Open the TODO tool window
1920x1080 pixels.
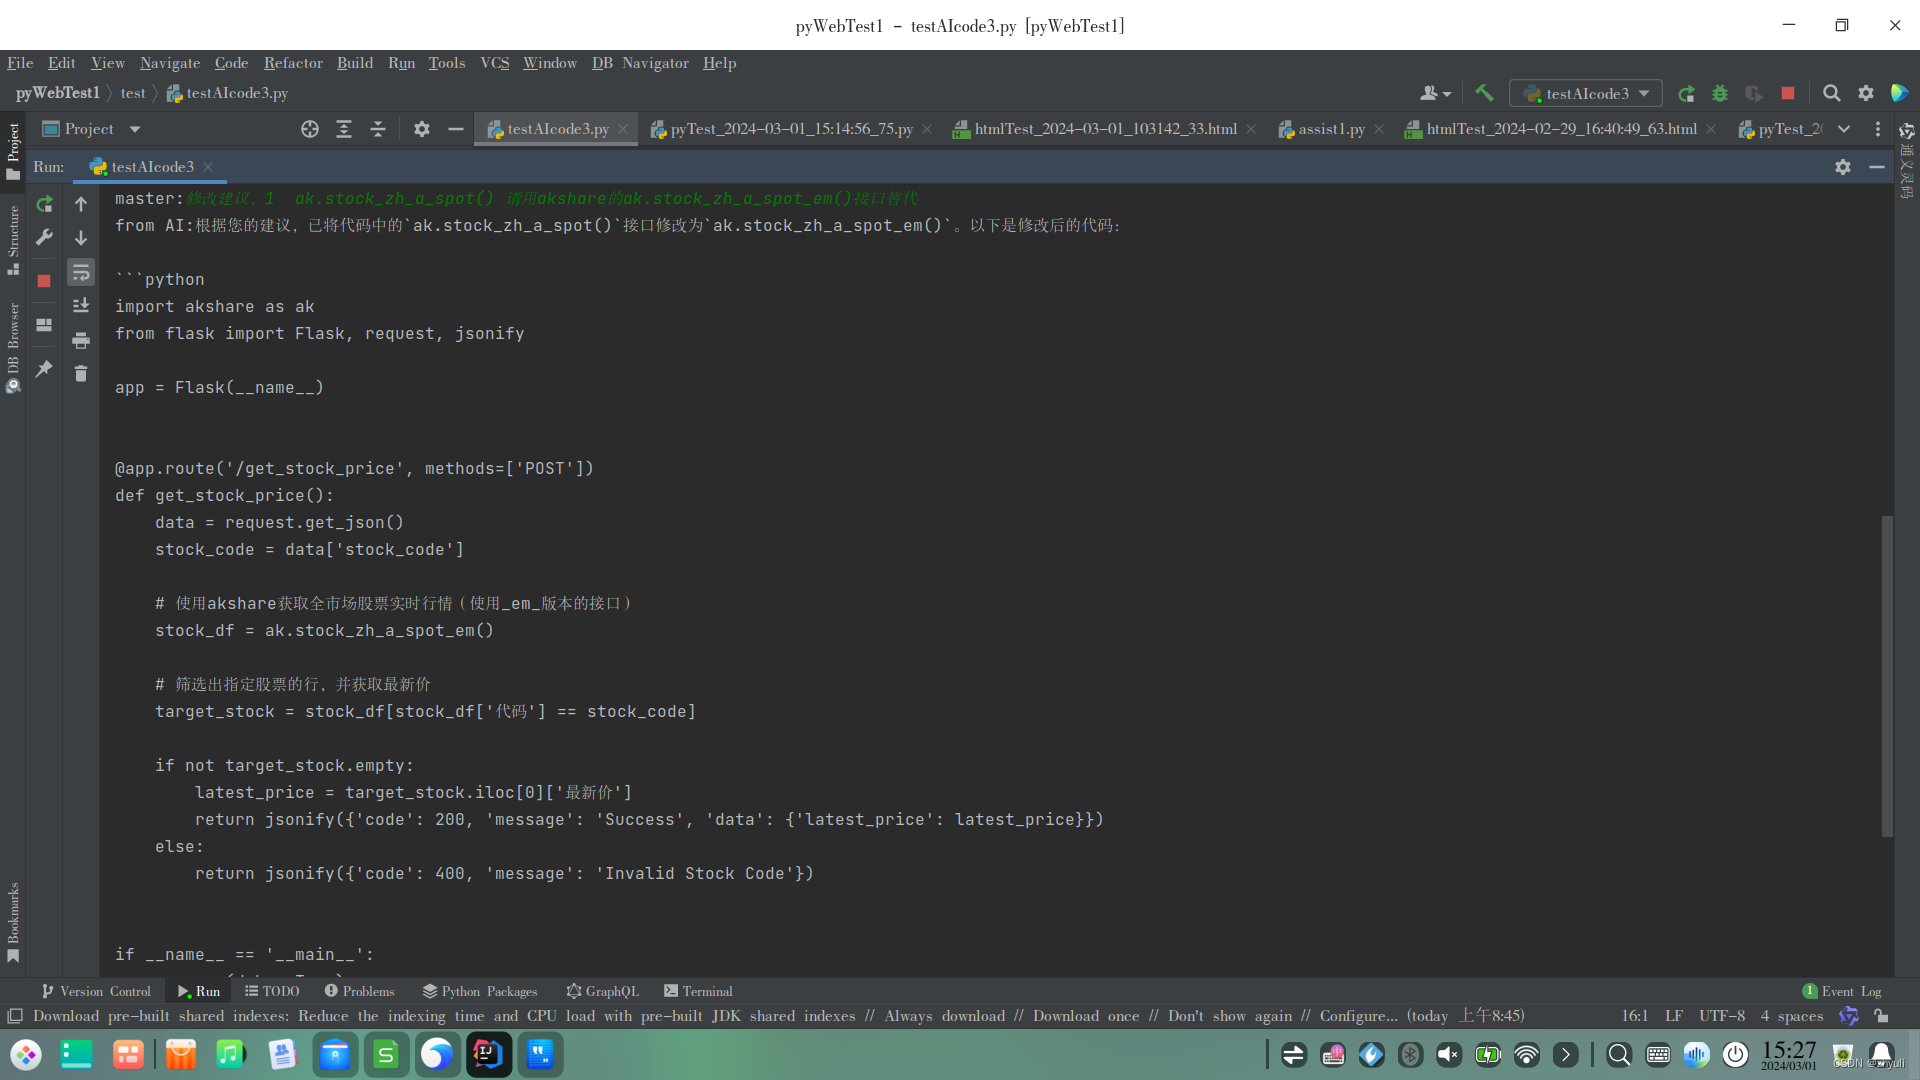click(272, 991)
